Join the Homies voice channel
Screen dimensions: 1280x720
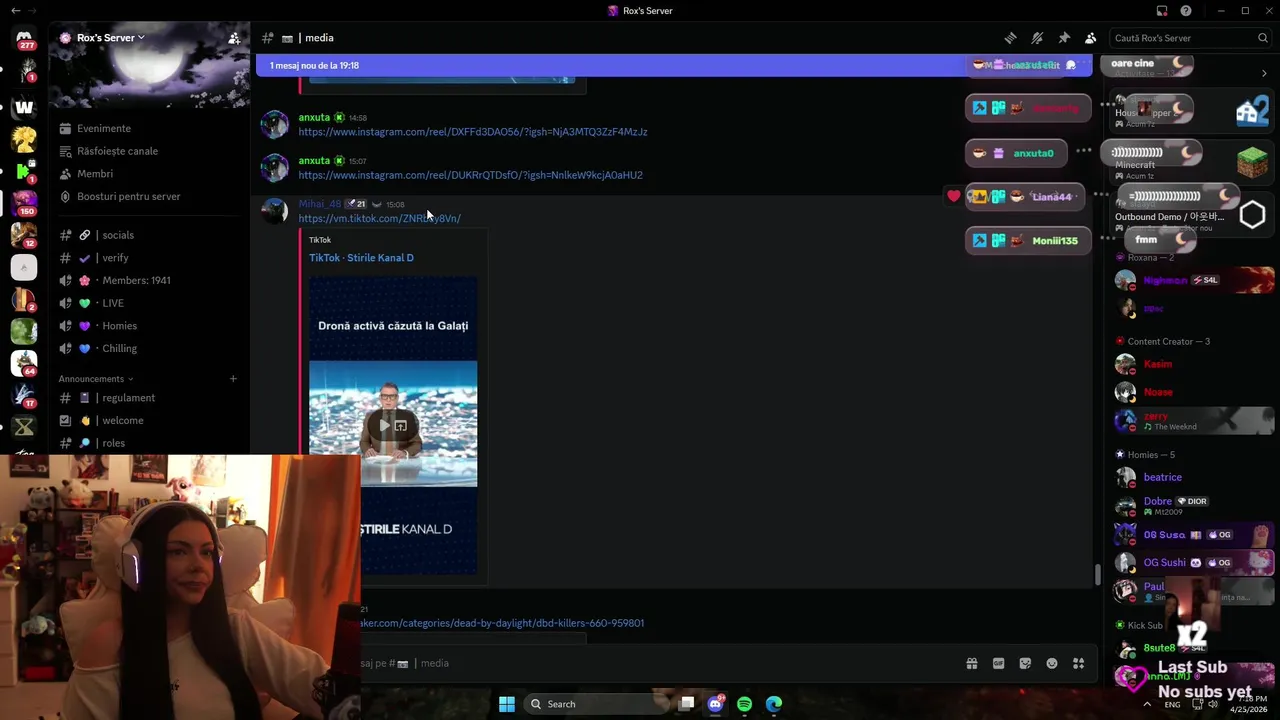(119, 326)
